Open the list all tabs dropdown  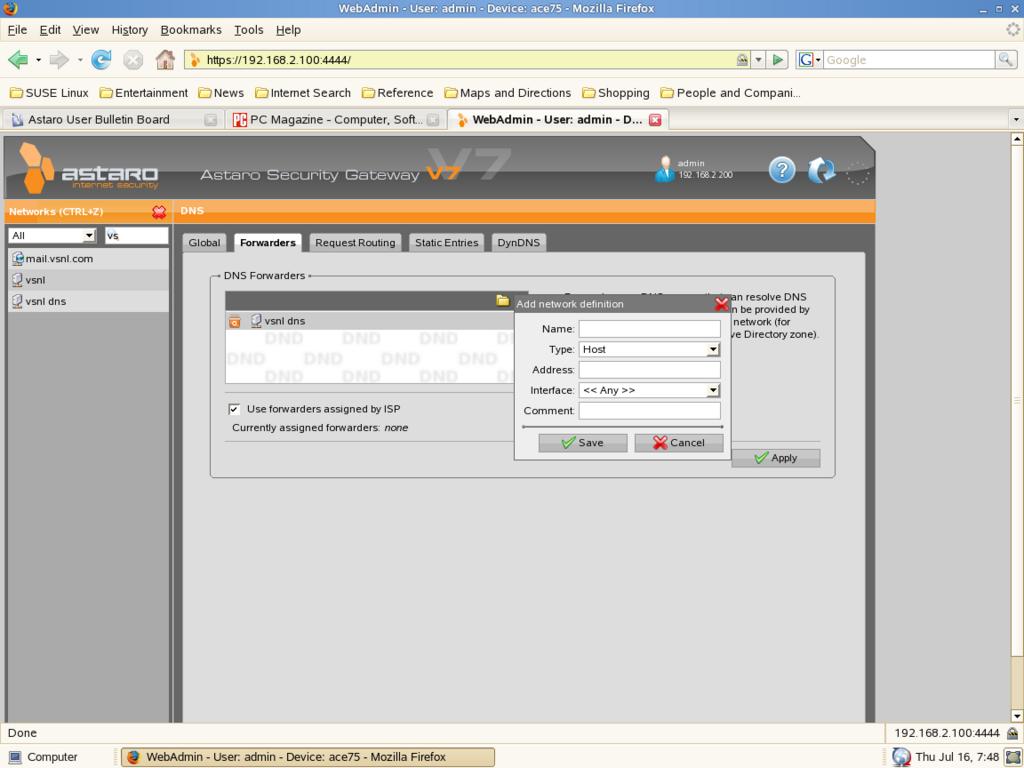click(1015, 120)
